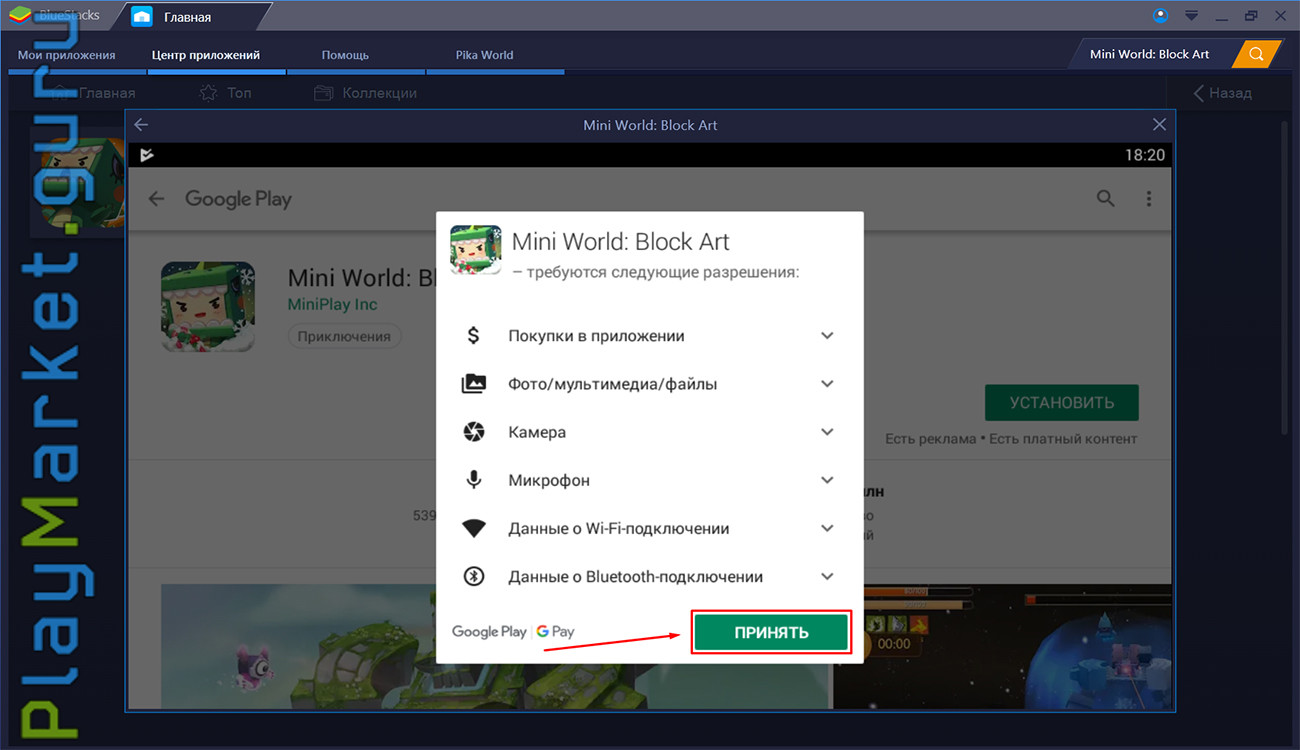Click the back arrow in the Mini World window header

point(141,125)
